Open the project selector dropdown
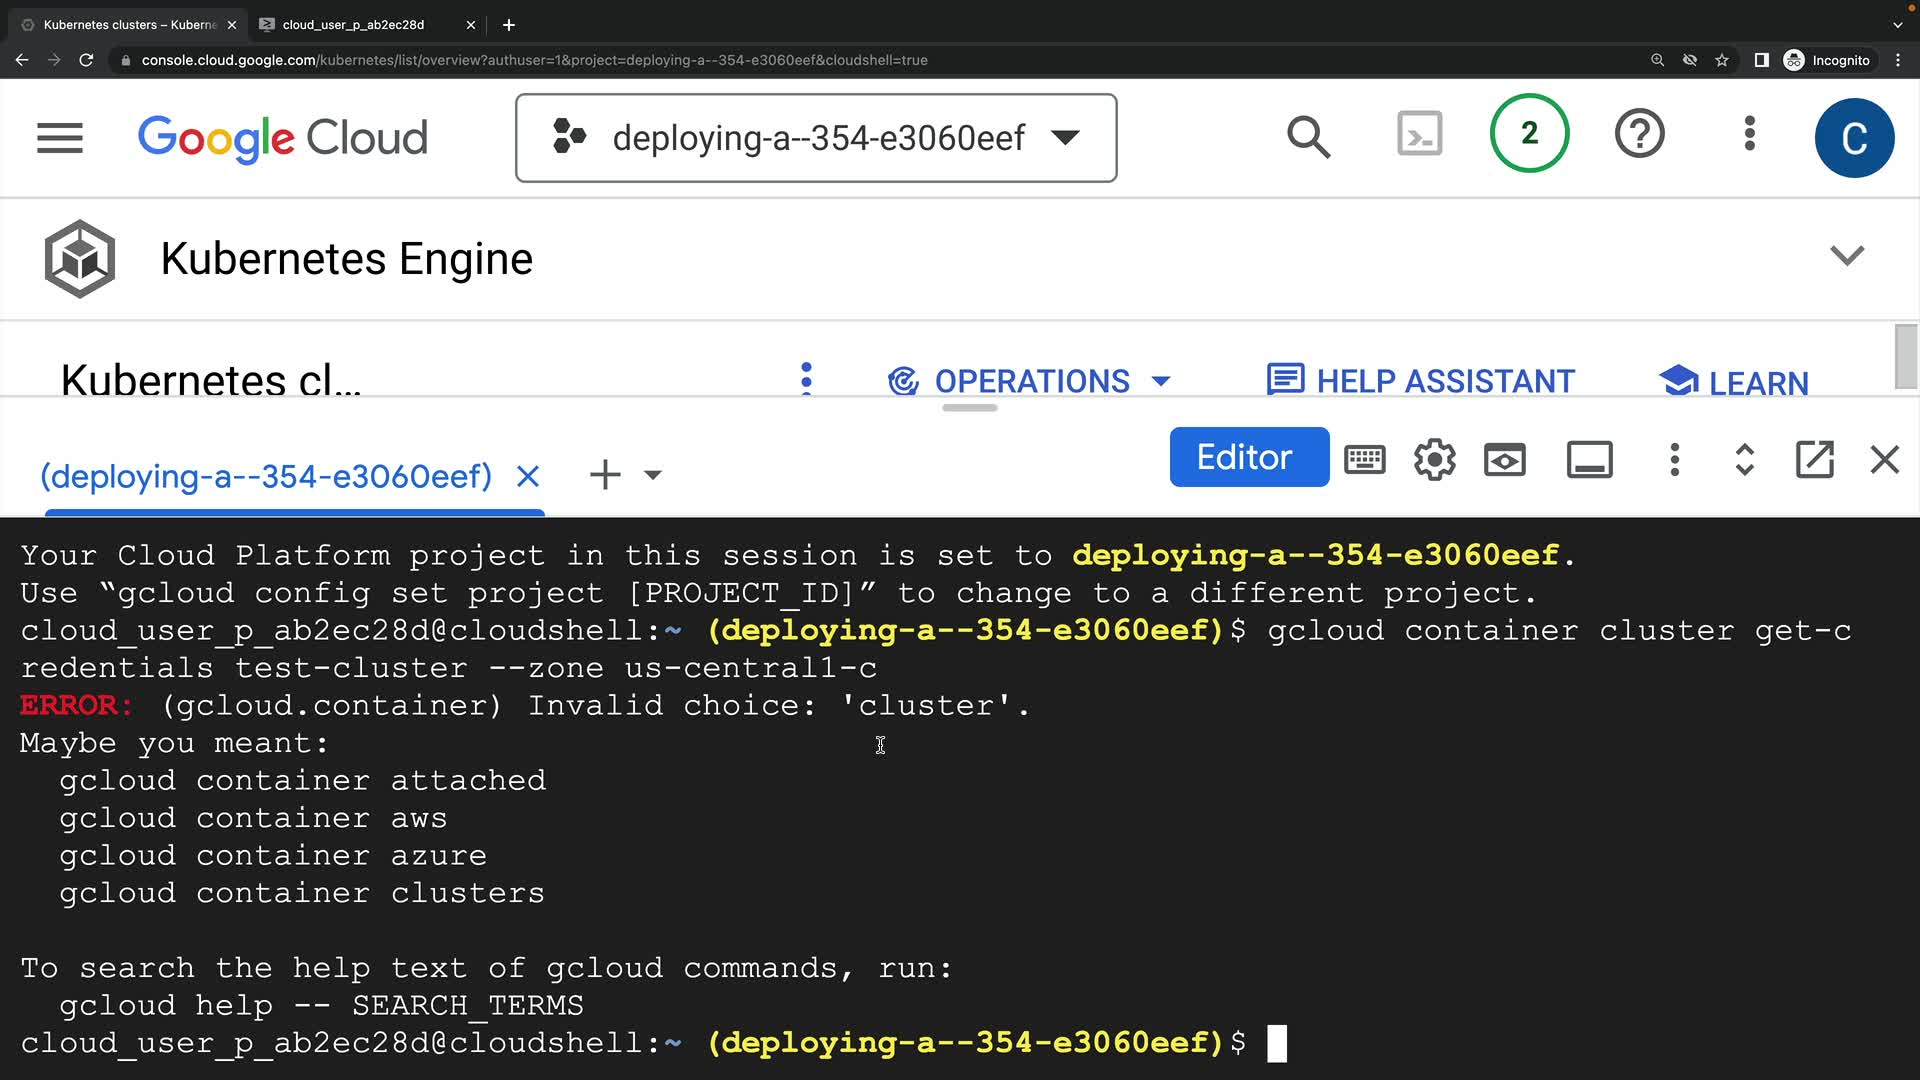The image size is (1920, 1080). point(816,138)
